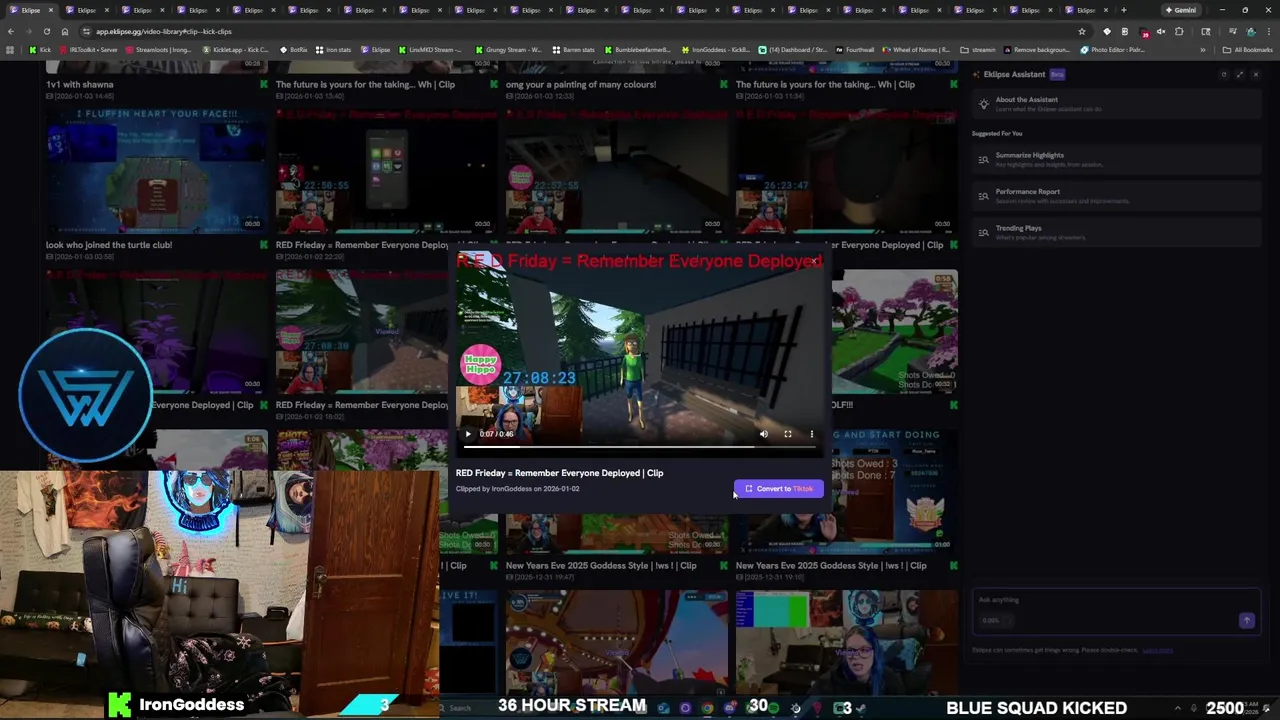Click the Windows taskbar Search box
The image size is (1280, 720).
[462, 708]
